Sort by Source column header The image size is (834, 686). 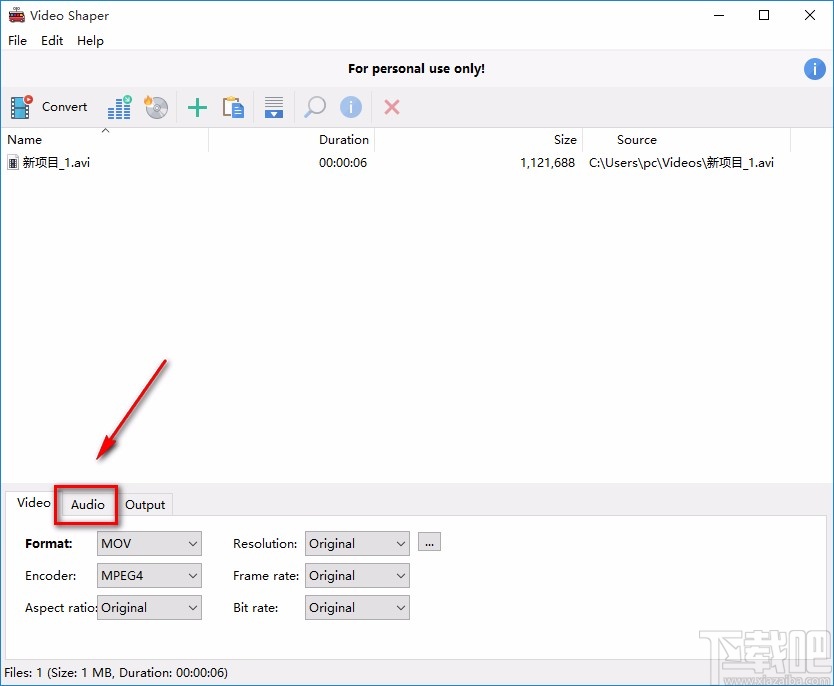point(686,139)
